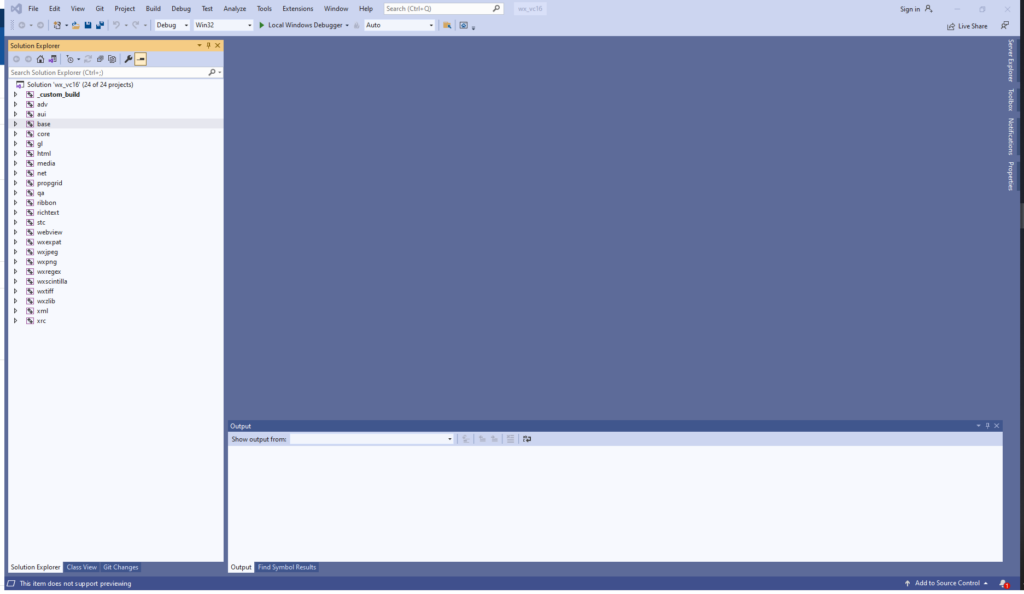Switch to the Git Changes tab
This screenshot has height=594, width=1024.
click(x=121, y=567)
